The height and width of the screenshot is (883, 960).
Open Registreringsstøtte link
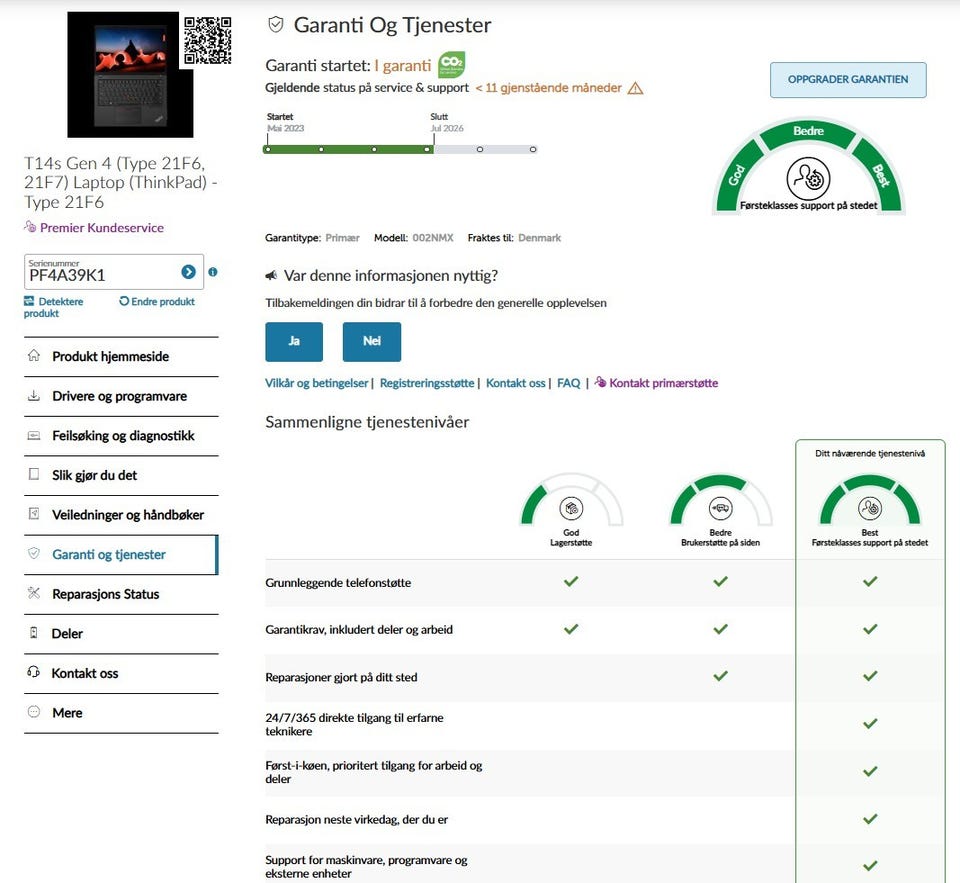[427, 383]
